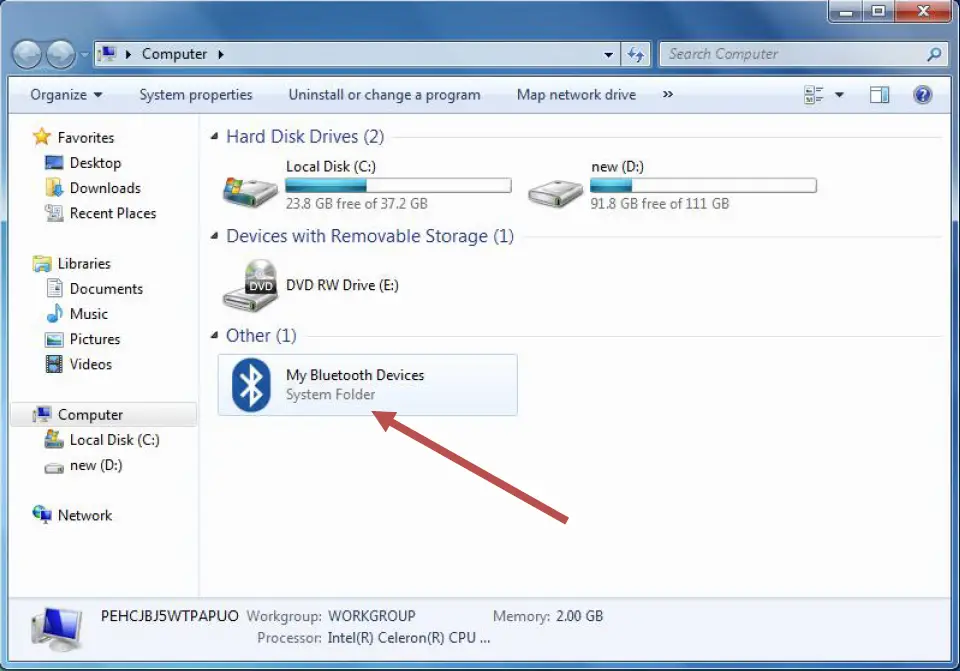Click the Forward navigation arrow button
The height and width of the screenshot is (671, 960).
point(61,54)
